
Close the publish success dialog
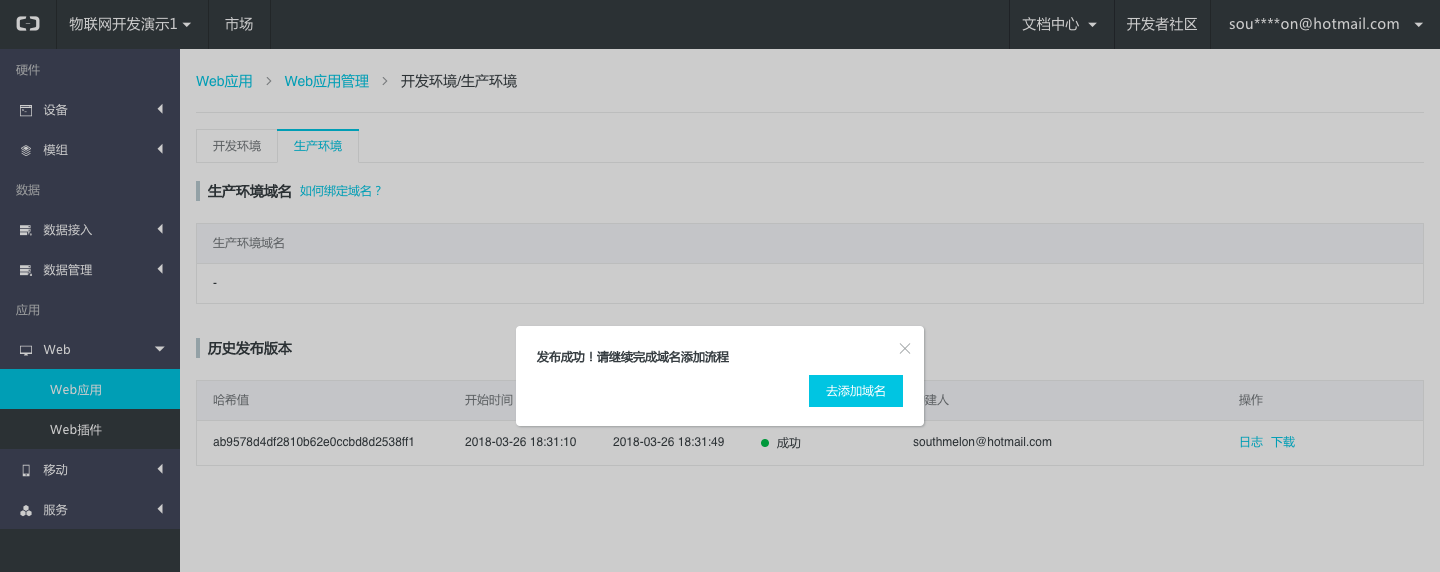tap(904, 348)
